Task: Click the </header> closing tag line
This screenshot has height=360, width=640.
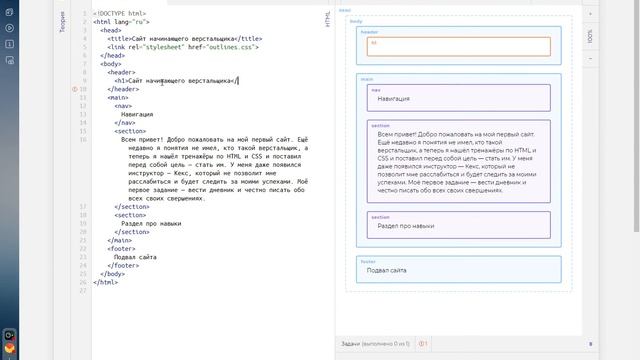Action: [123, 89]
